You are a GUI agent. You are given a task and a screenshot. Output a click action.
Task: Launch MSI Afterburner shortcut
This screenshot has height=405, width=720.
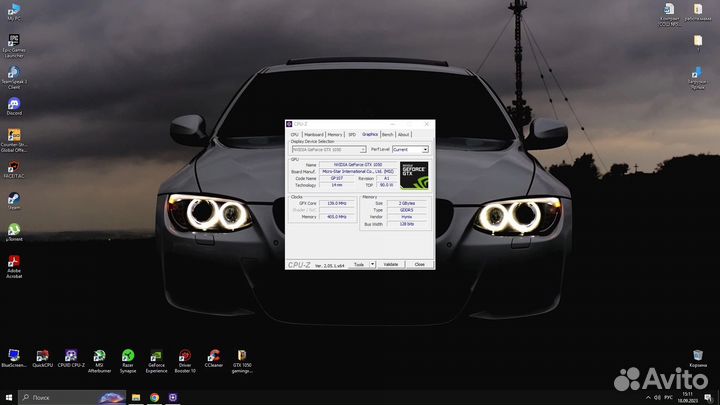pos(99,361)
